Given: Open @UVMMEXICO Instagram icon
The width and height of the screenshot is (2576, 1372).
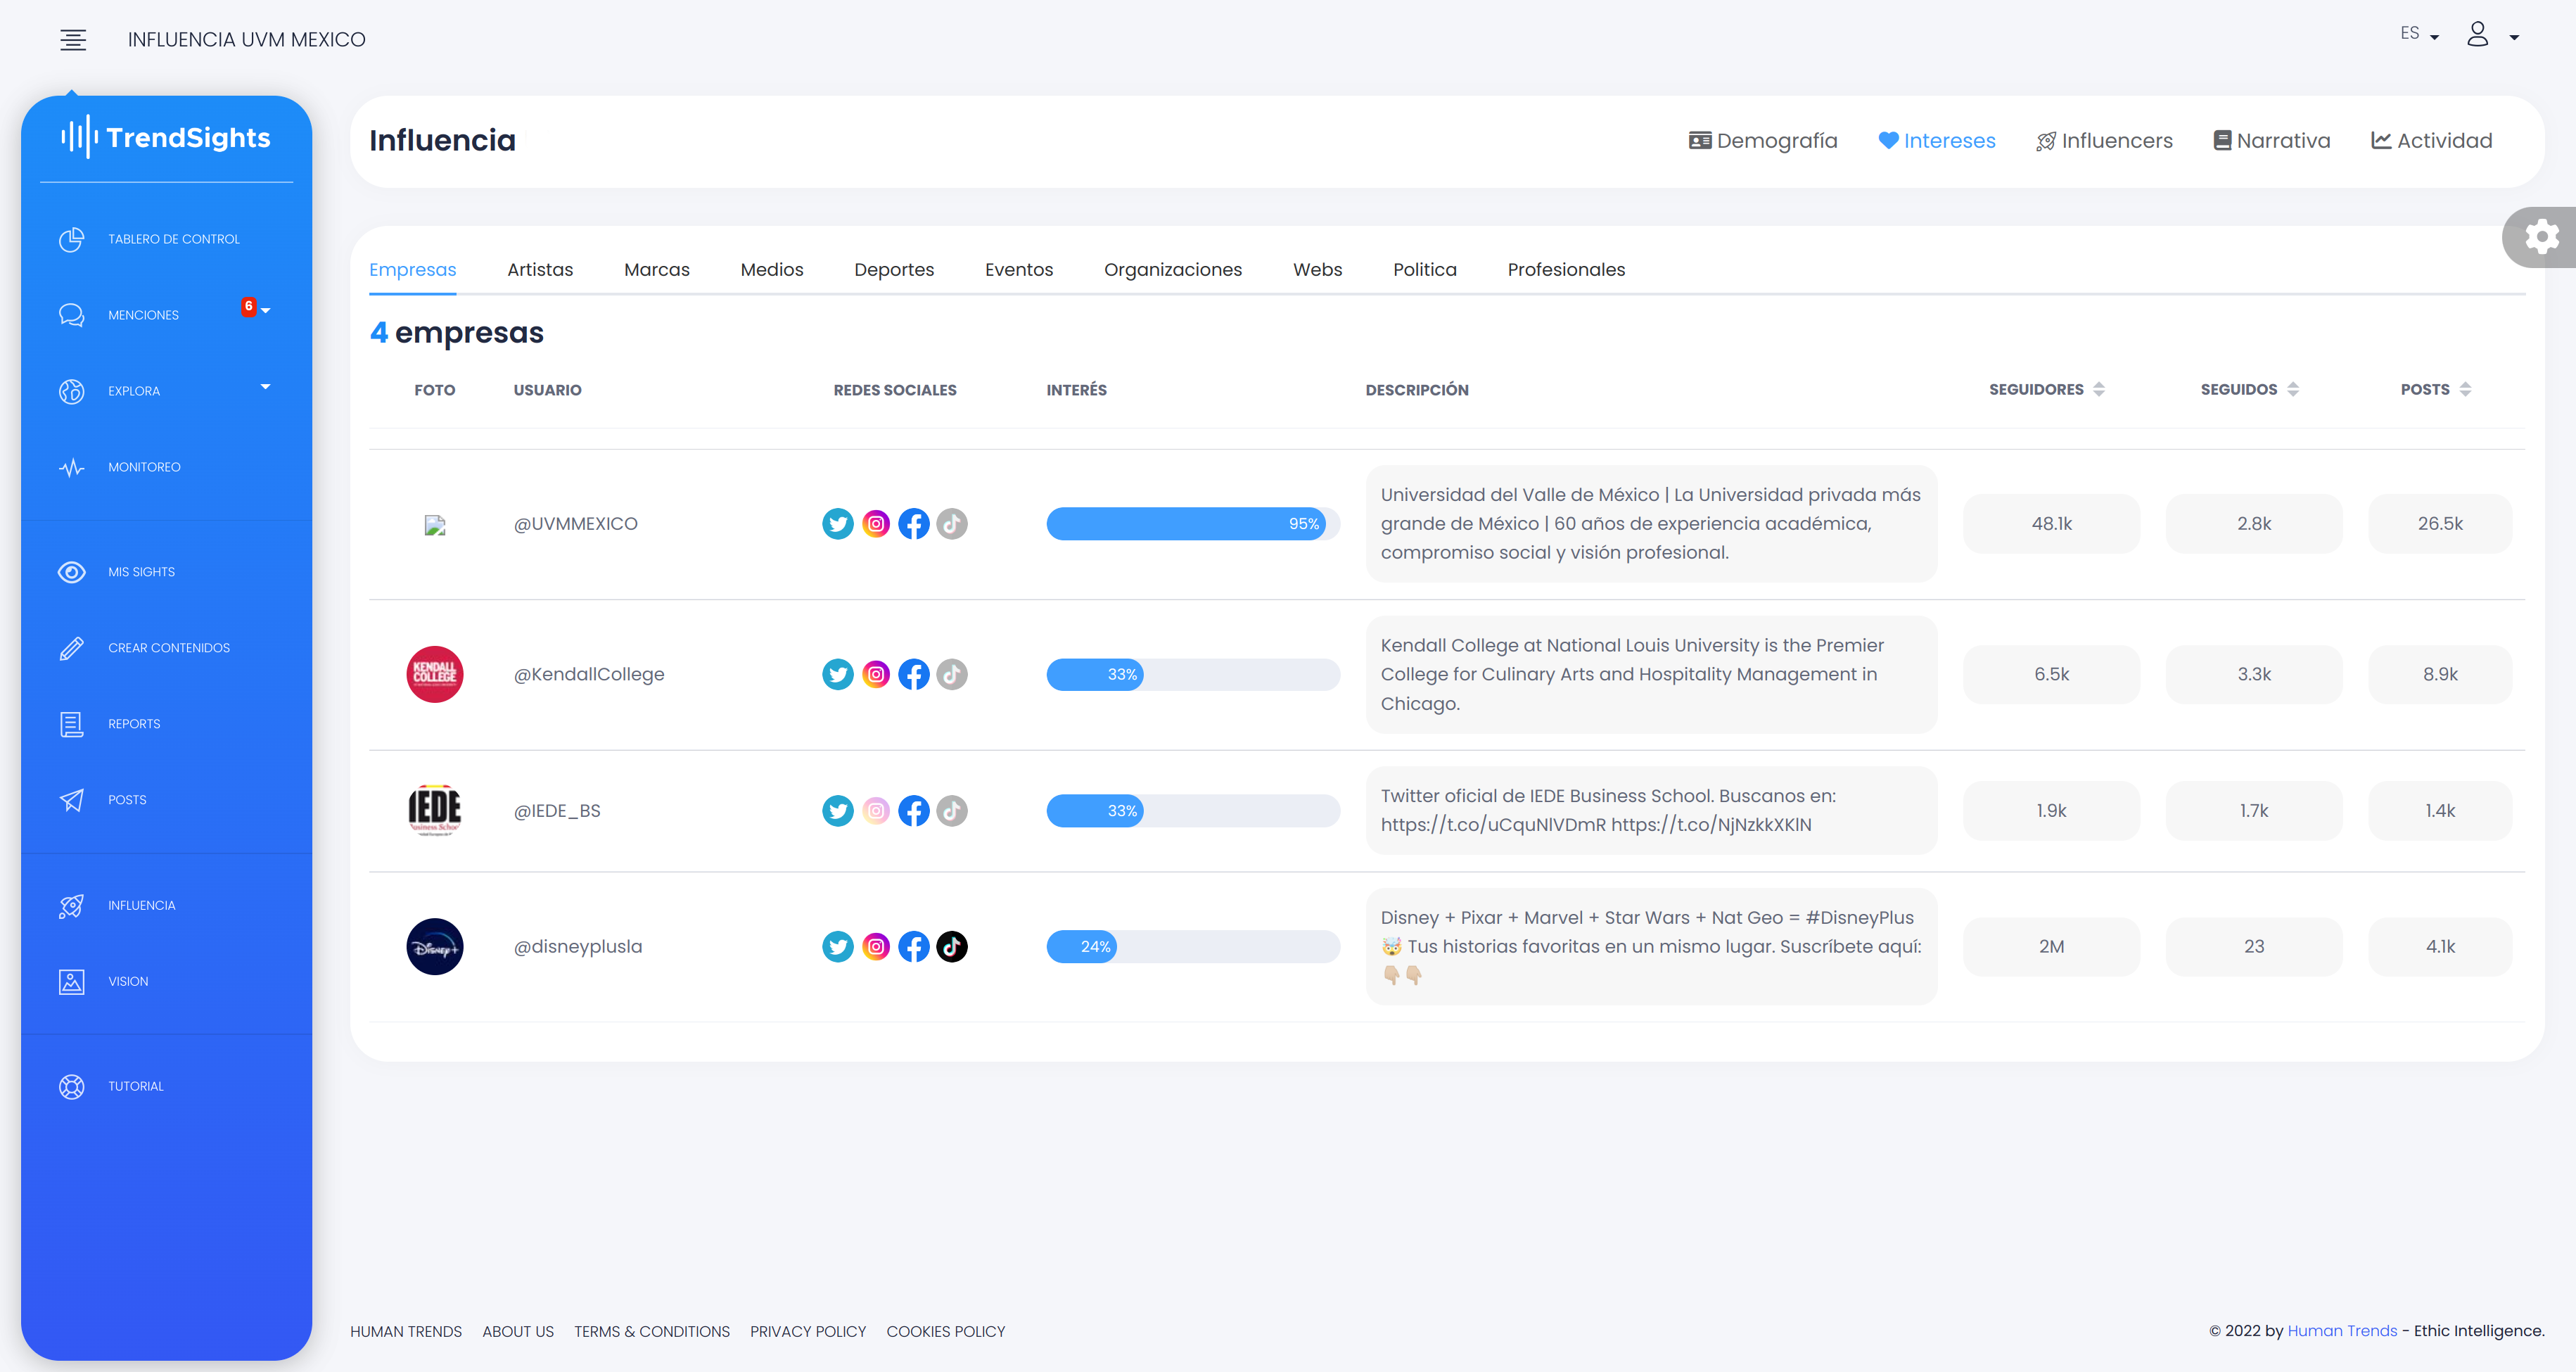Looking at the screenshot, I should pos(876,524).
